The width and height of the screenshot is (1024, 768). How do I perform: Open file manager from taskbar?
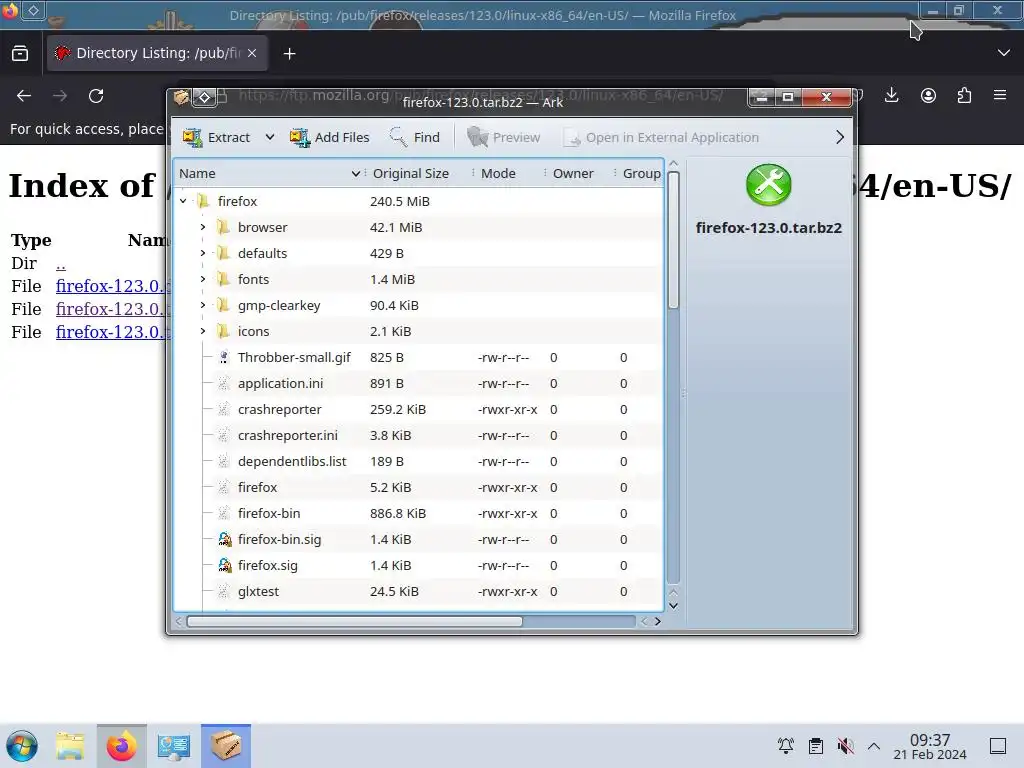(x=70, y=746)
